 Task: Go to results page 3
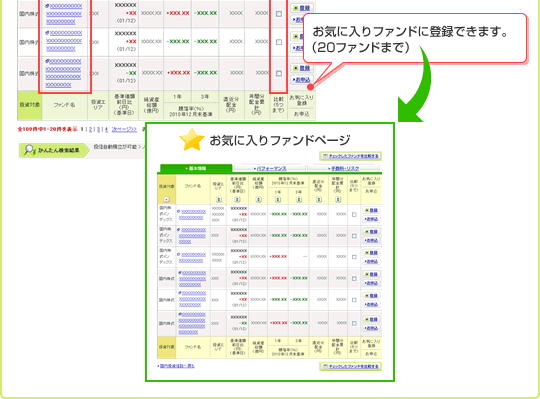[x=98, y=129]
